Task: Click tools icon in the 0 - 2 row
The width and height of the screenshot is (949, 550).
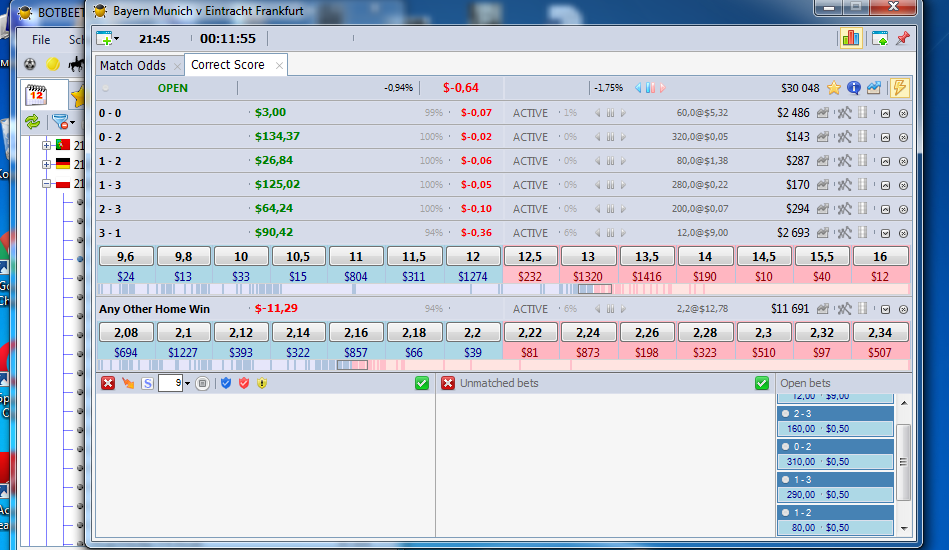Action: point(844,137)
